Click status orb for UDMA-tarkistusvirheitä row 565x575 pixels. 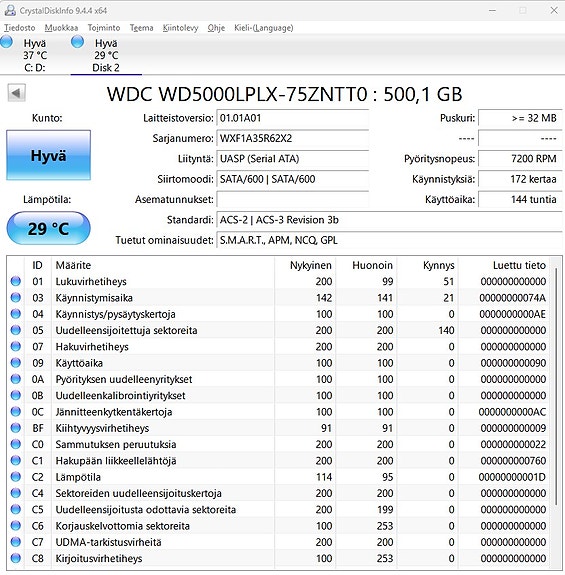(x=16, y=542)
